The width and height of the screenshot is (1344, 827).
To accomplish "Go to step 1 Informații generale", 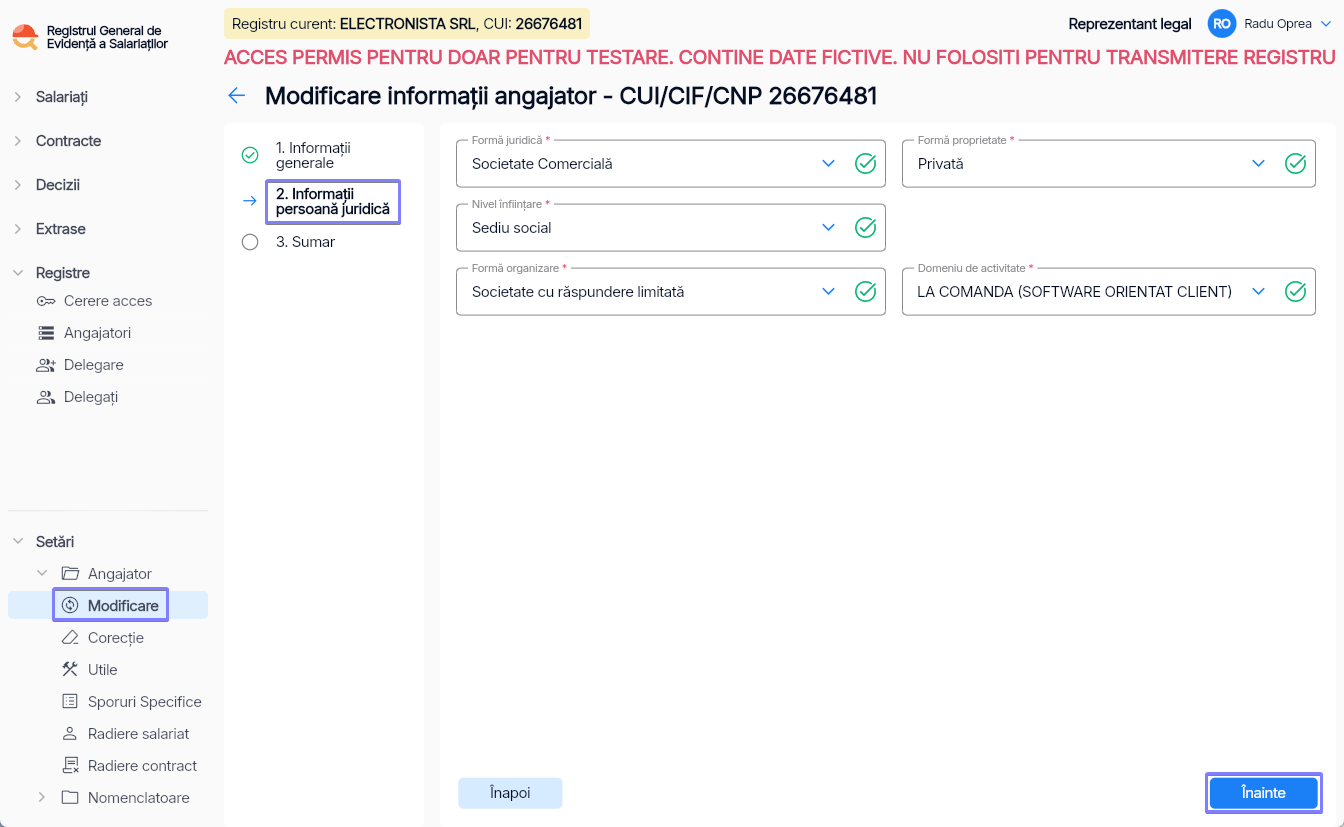I will (x=313, y=155).
